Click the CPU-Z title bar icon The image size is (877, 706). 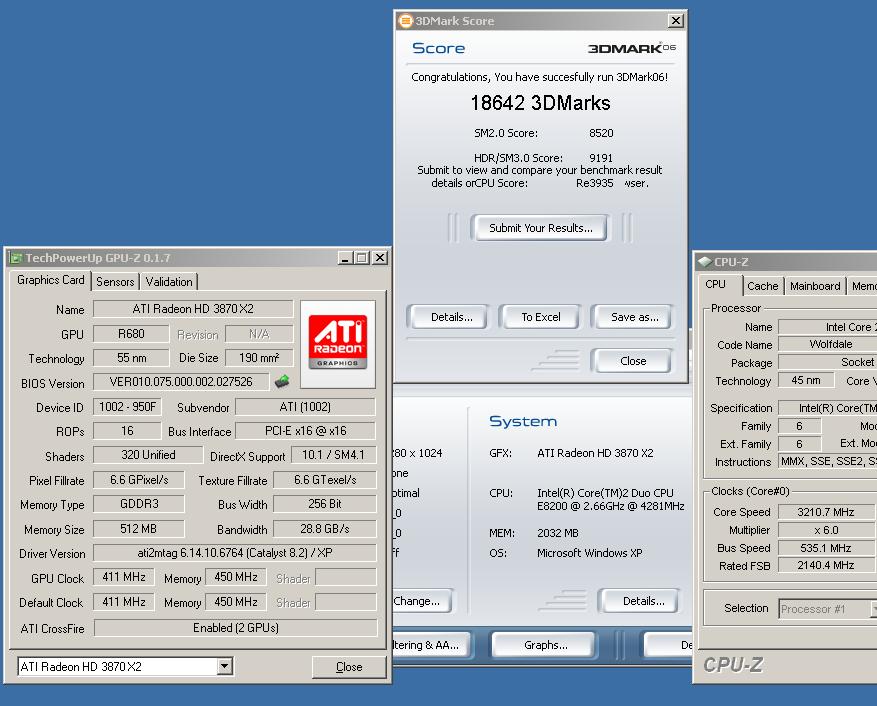(704, 261)
